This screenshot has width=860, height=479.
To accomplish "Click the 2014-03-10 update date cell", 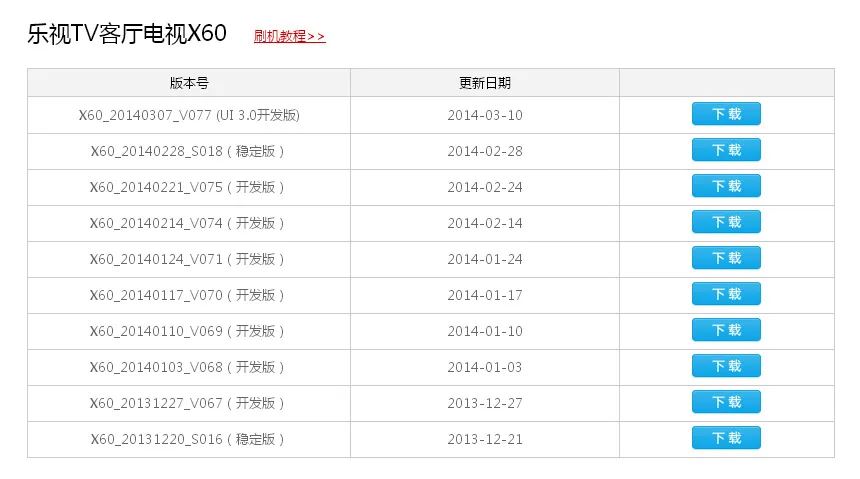I will click(x=485, y=115).
